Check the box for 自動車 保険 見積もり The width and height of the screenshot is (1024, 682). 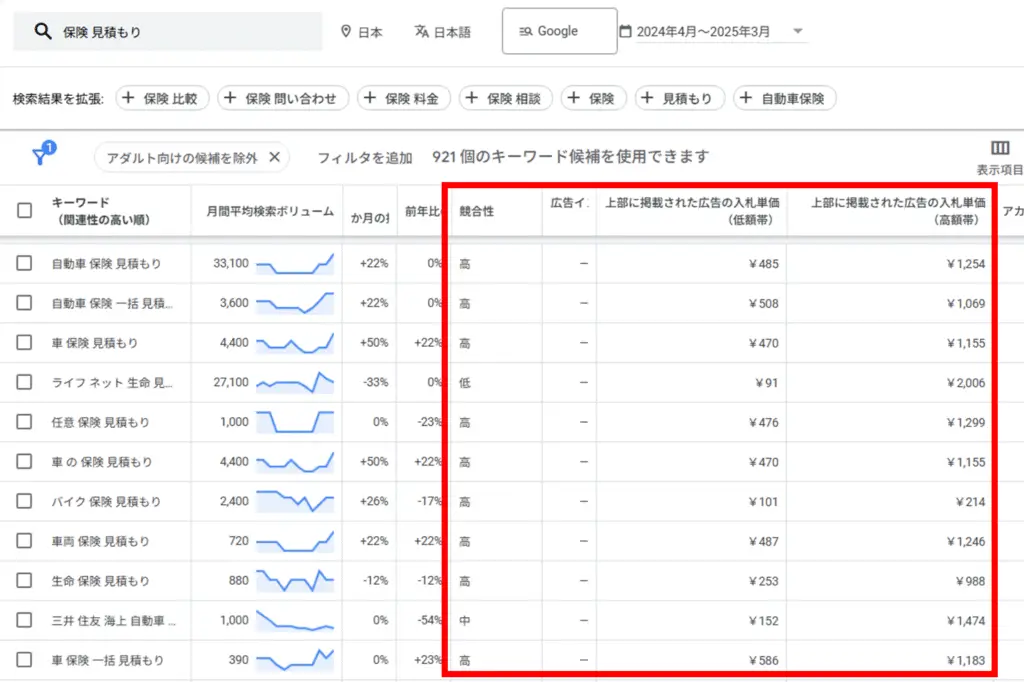[24, 263]
